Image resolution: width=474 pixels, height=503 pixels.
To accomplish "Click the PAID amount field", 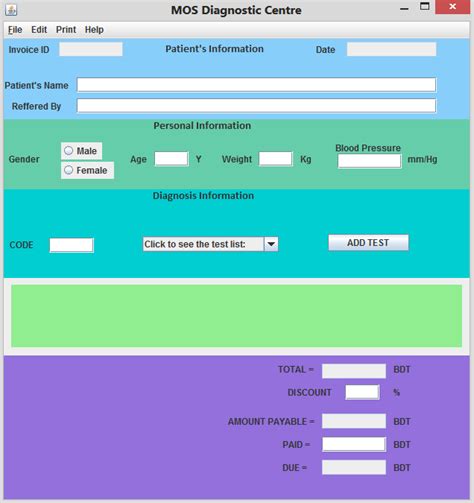I will pyautogui.click(x=354, y=444).
